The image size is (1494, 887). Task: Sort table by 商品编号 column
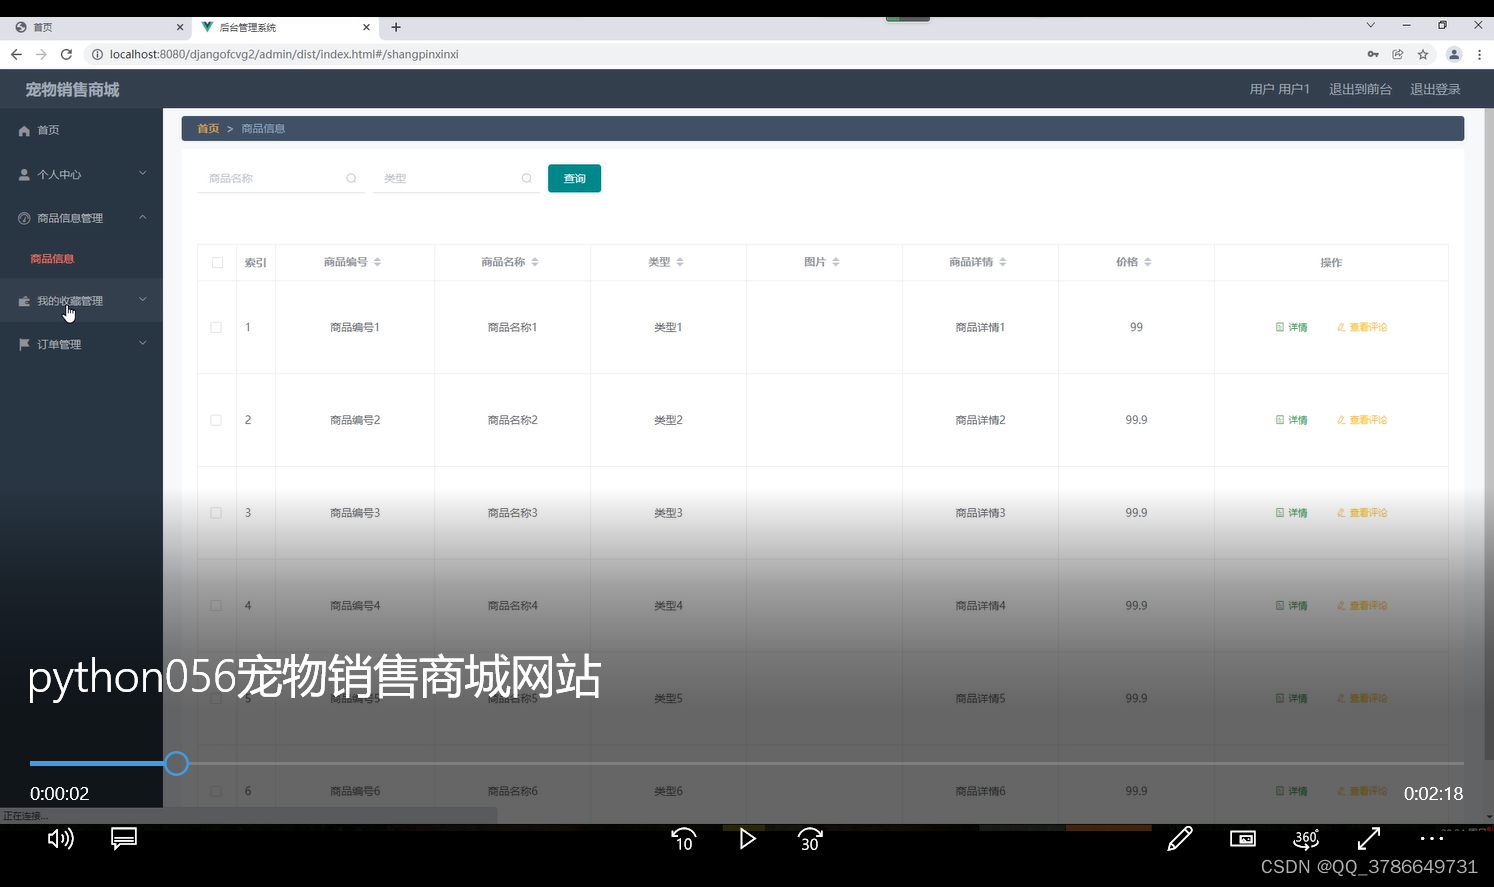pyautogui.click(x=377, y=262)
